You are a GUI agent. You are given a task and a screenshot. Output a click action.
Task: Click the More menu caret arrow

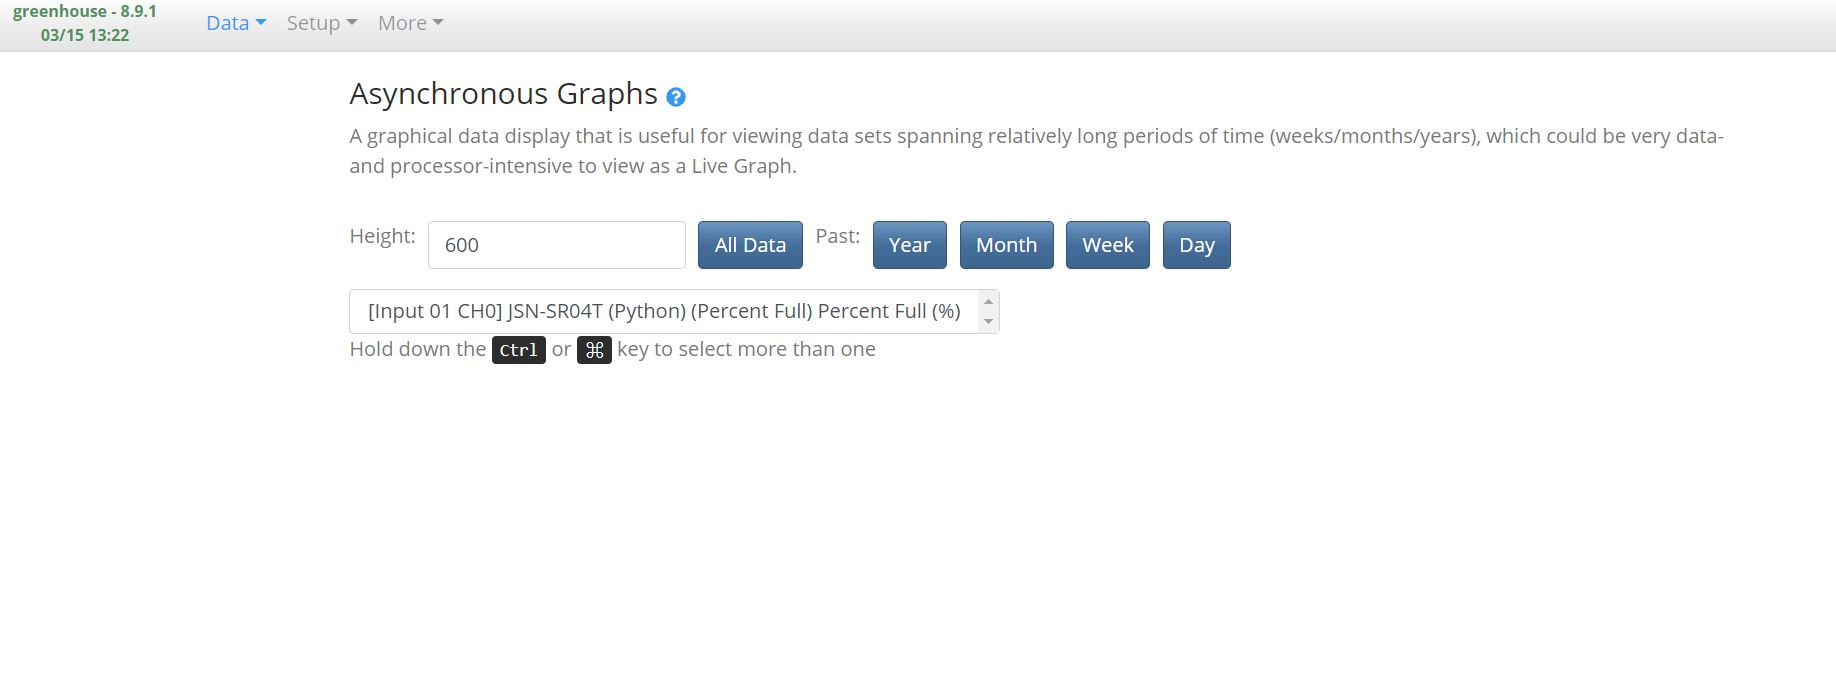(437, 24)
